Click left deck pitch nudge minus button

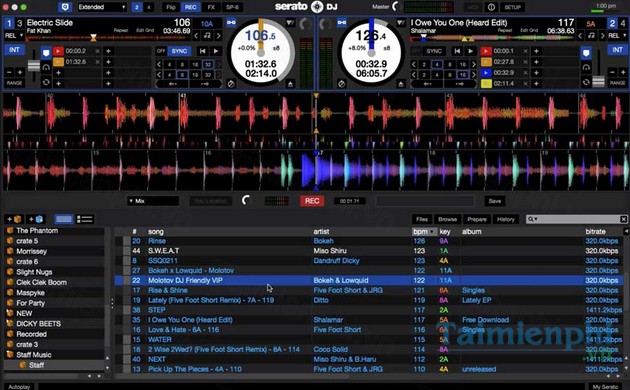click(x=9, y=72)
